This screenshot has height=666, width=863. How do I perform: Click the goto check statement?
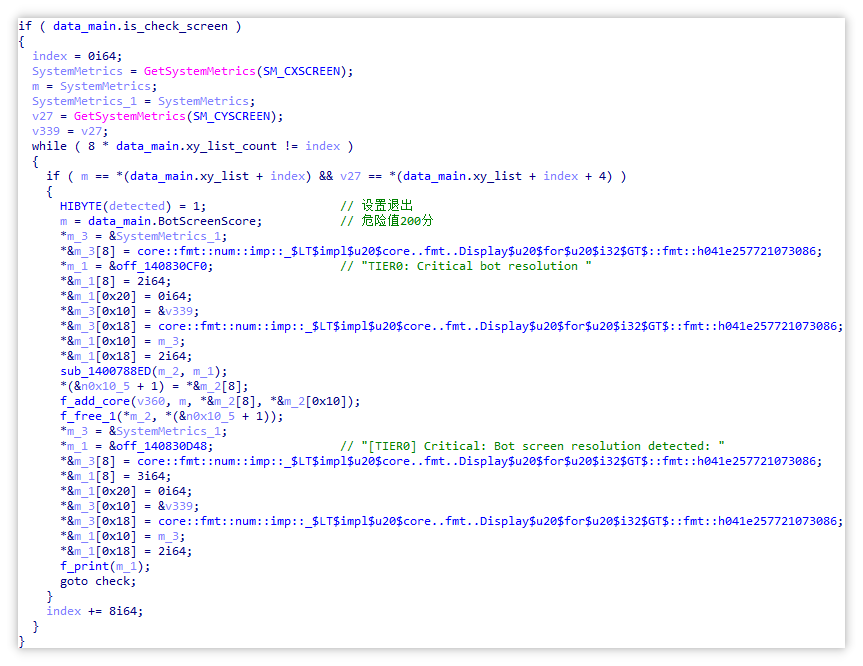[97, 581]
